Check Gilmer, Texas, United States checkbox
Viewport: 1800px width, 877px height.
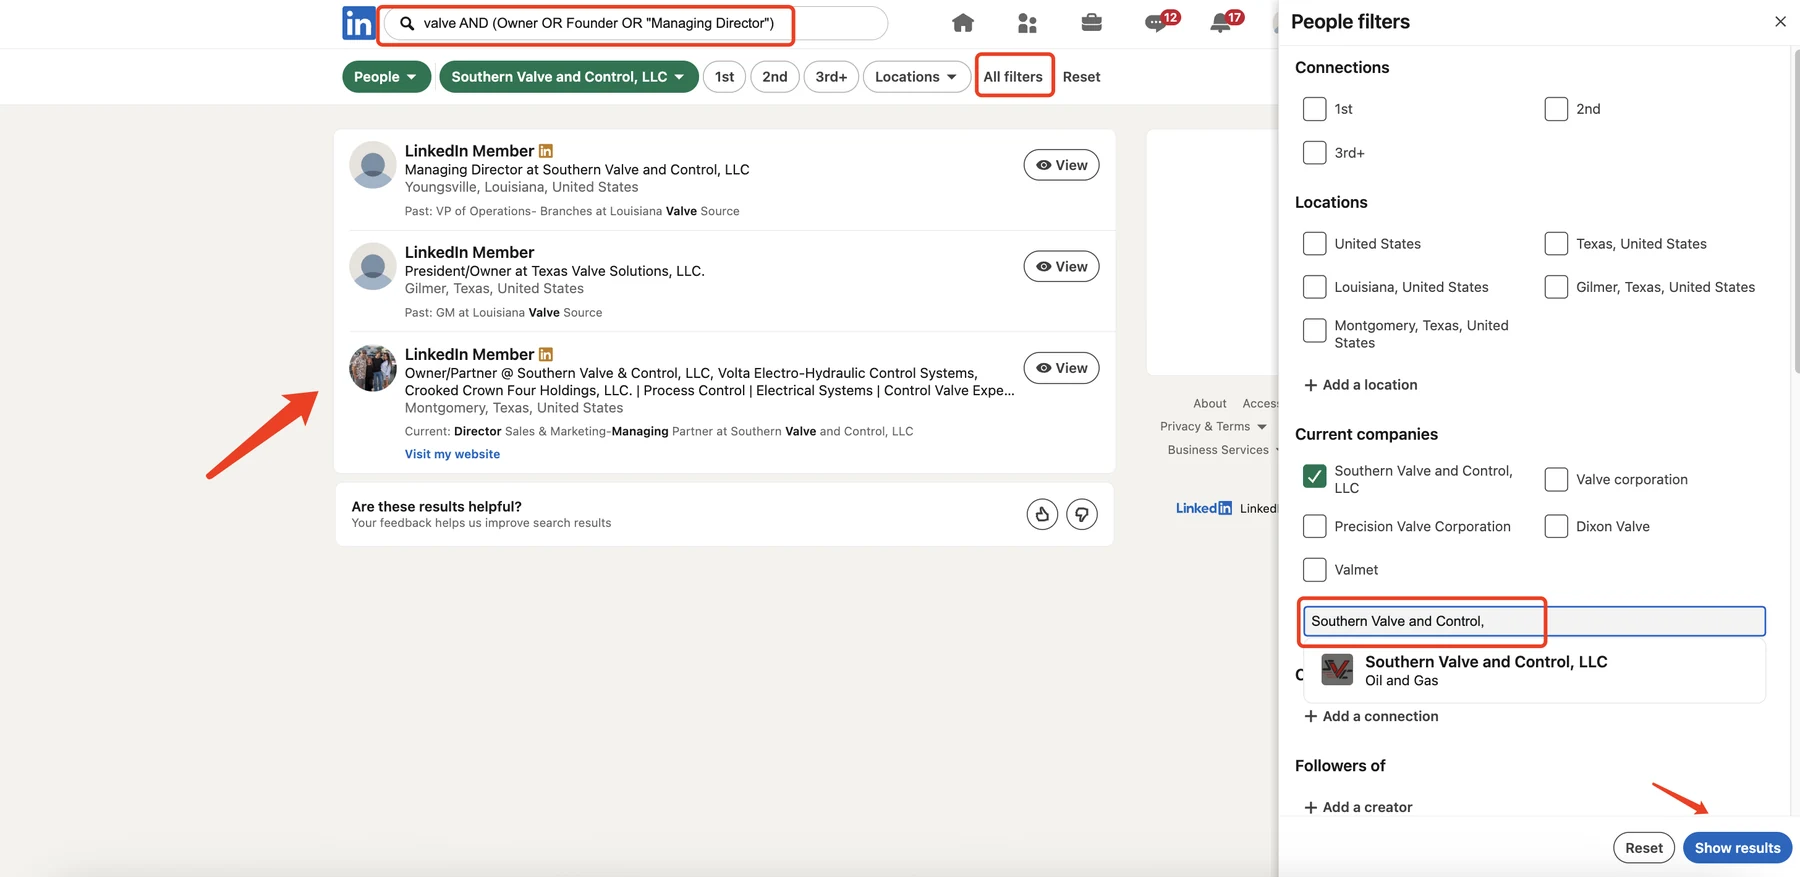click(1556, 287)
